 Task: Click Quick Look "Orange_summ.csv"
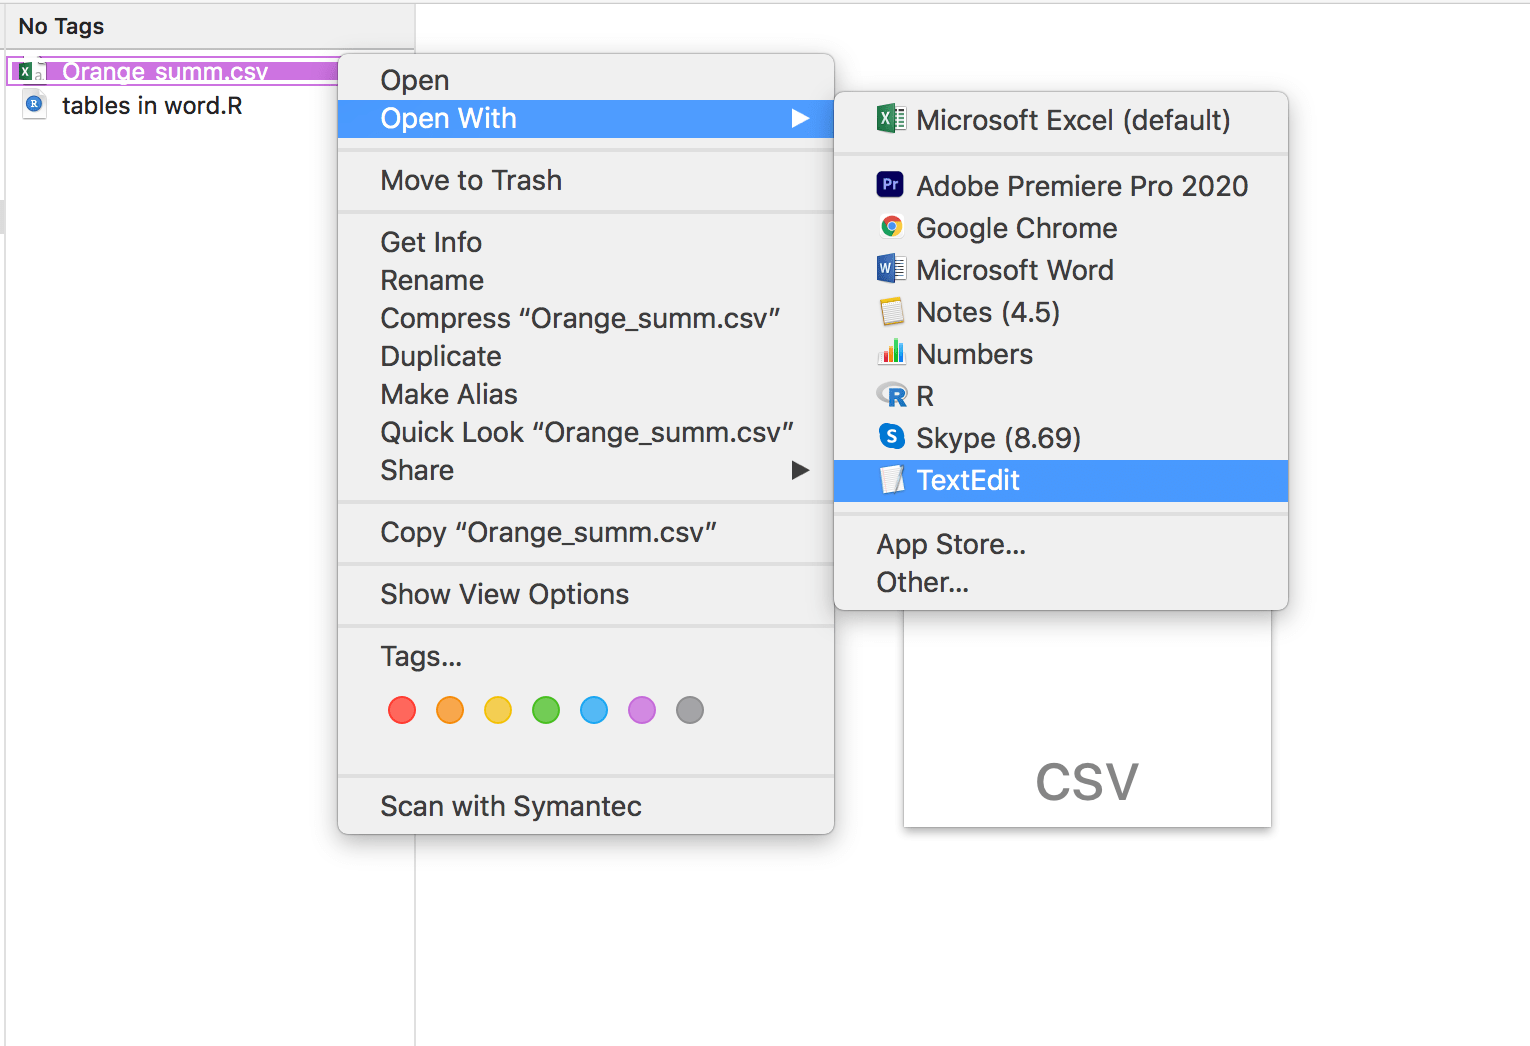pyautogui.click(x=586, y=432)
